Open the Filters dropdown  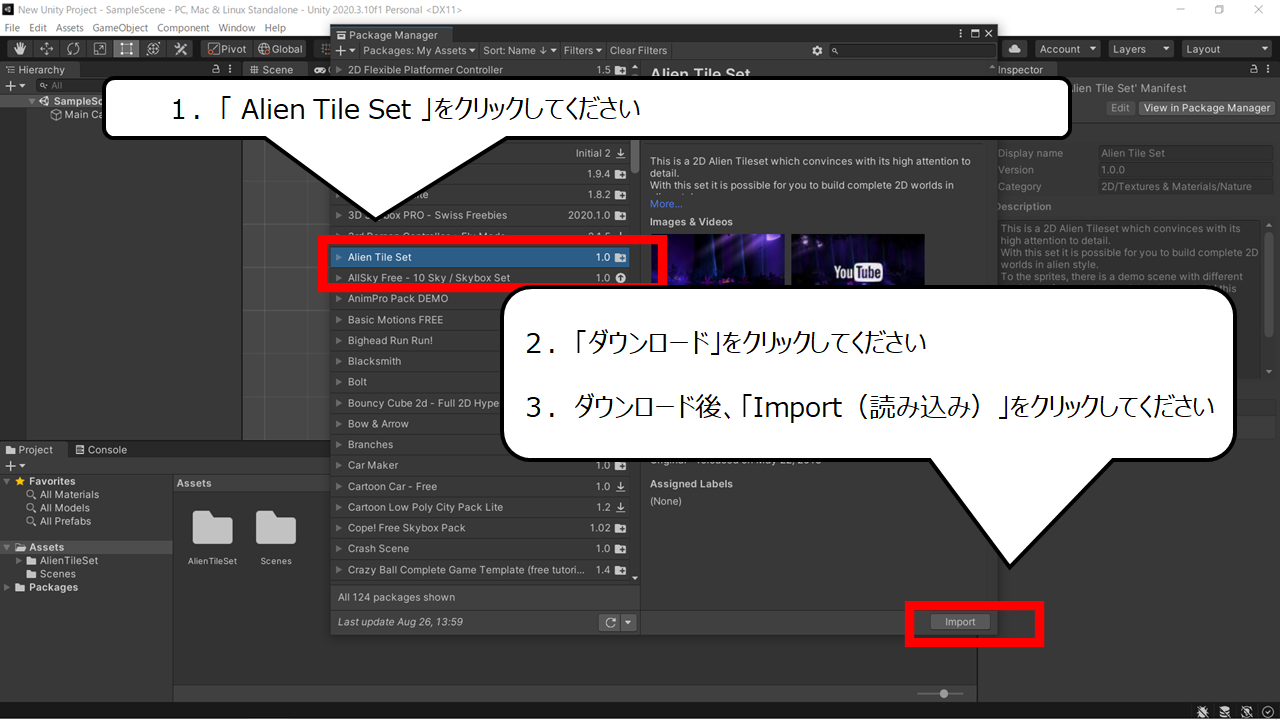click(583, 50)
